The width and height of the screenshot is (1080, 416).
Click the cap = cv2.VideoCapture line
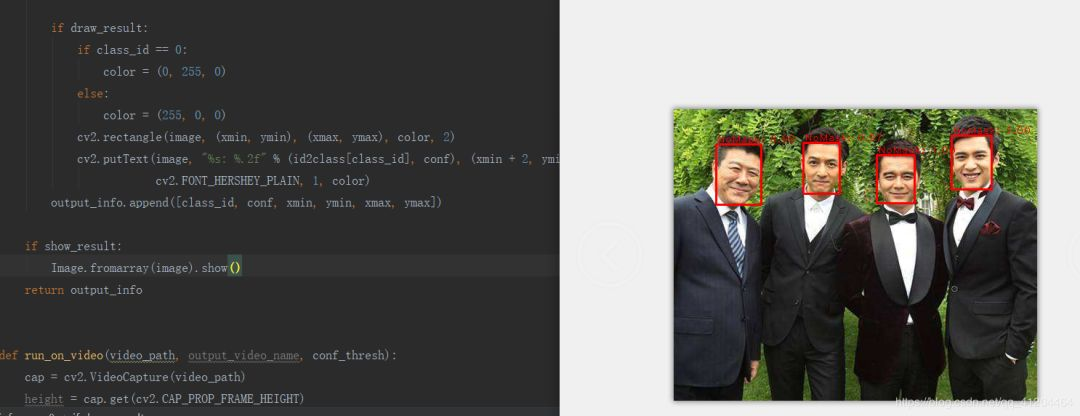135,377
